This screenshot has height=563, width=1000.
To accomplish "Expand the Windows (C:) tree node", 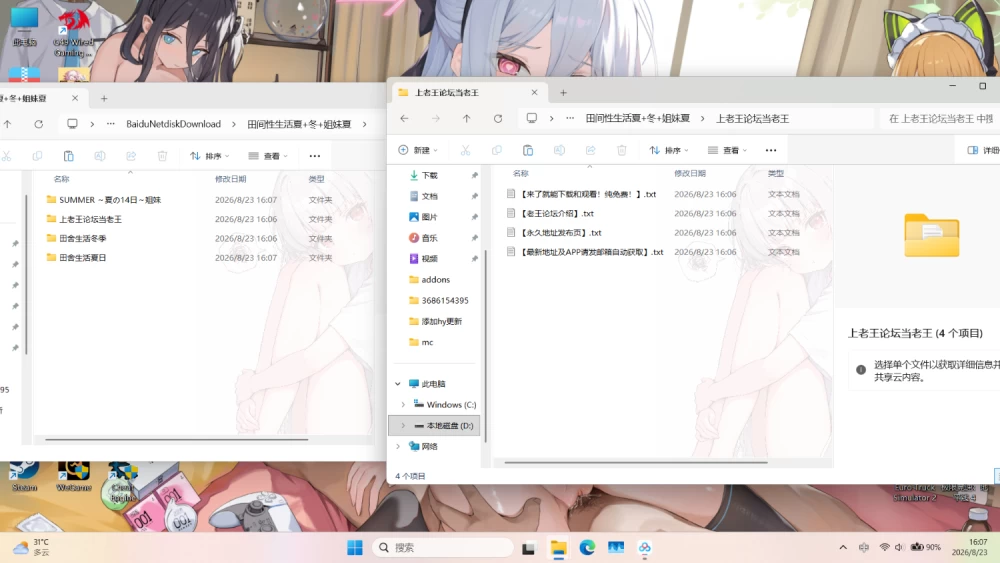I will [403, 405].
